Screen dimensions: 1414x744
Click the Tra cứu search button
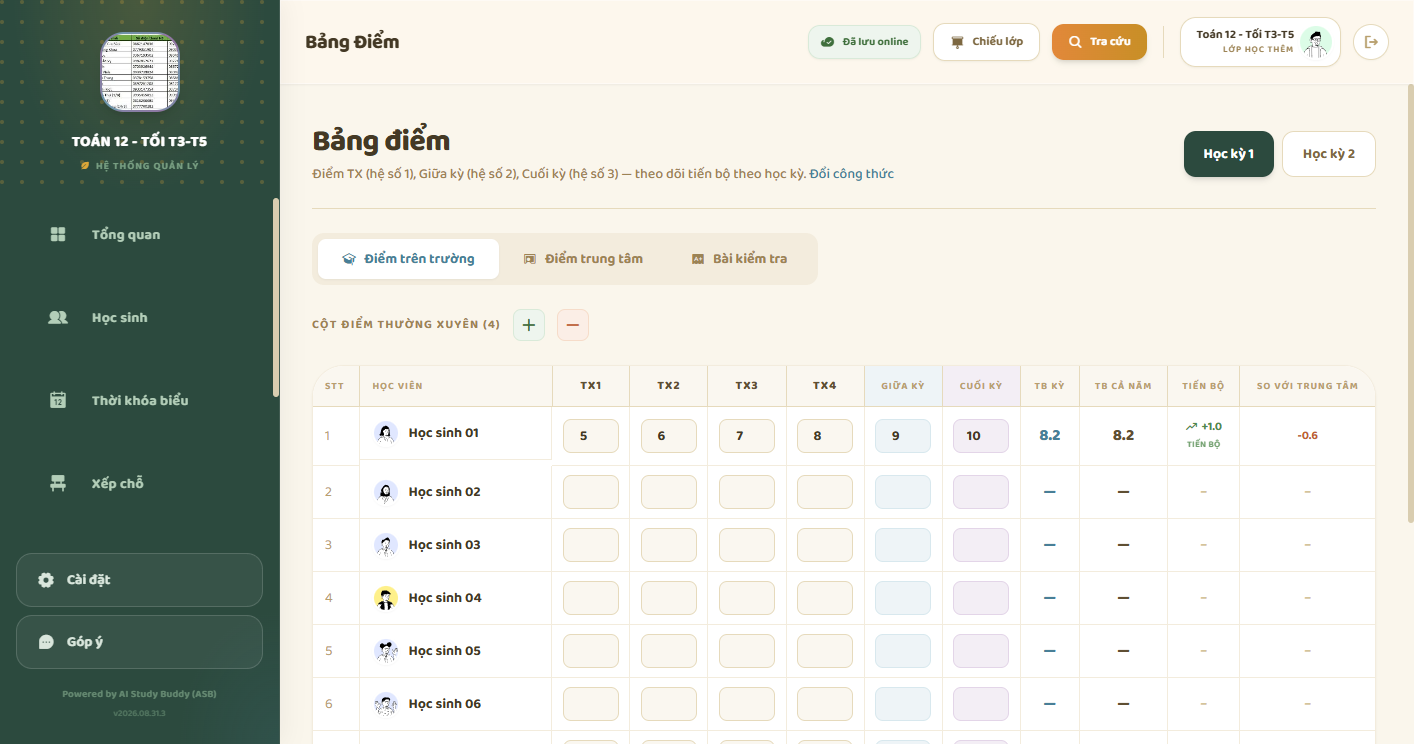click(x=1099, y=42)
